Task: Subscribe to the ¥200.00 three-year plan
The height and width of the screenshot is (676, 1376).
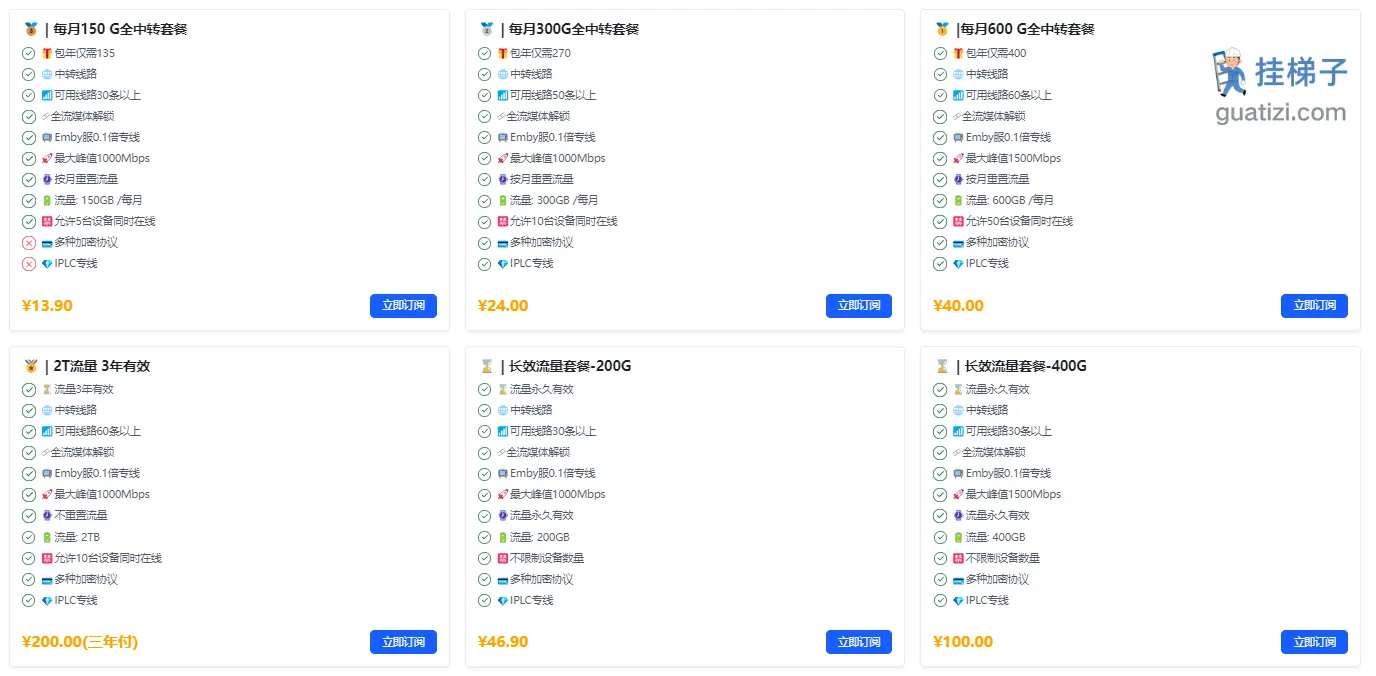Action: pos(403,642)
